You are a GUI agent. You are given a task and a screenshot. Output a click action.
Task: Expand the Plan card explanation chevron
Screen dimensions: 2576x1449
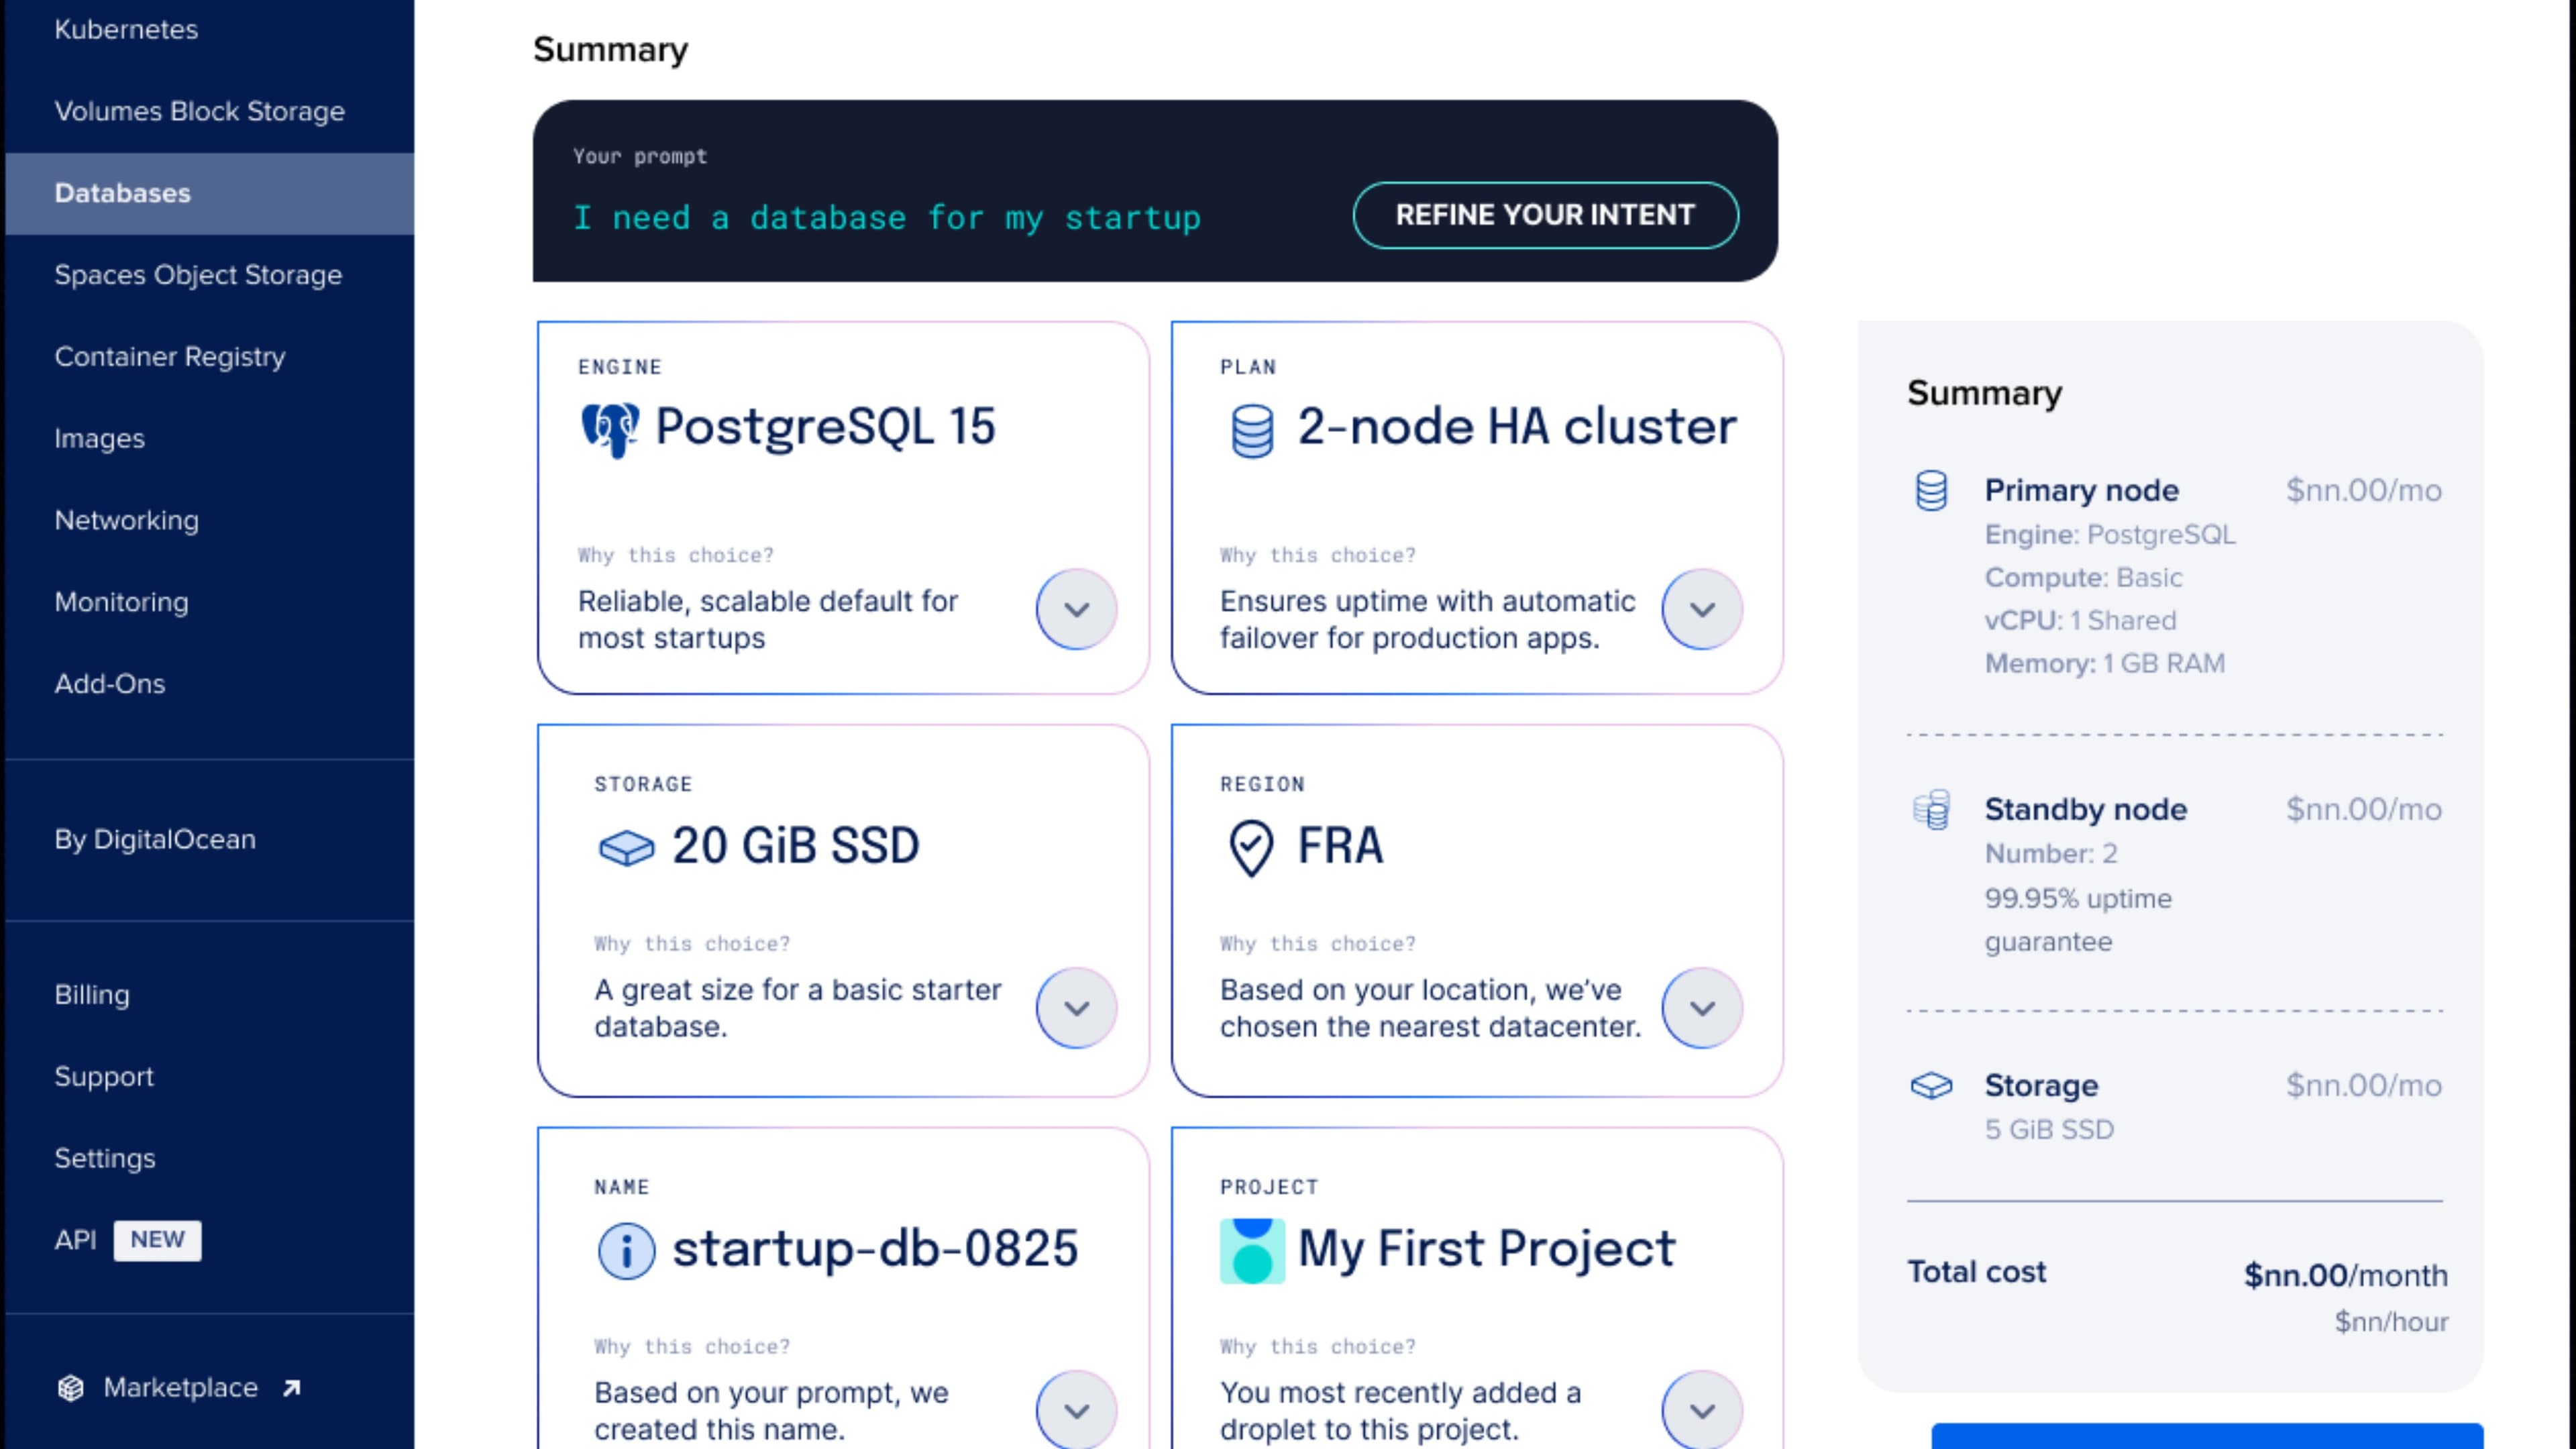pyautogui.click(x=1702, y=610)
